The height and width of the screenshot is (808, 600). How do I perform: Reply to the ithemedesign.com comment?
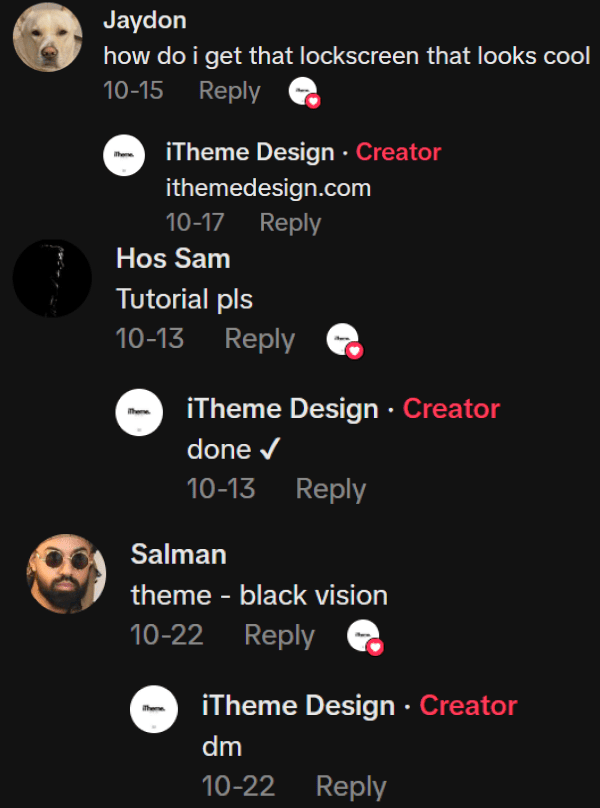click(290, 223)
